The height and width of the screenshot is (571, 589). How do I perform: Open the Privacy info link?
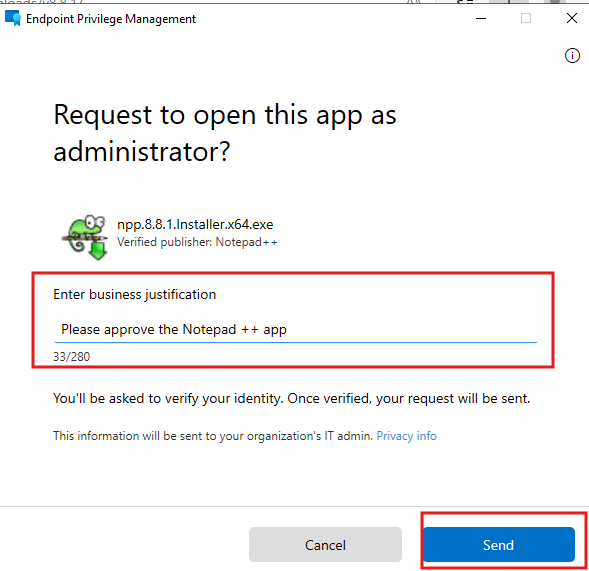point(406,436)
